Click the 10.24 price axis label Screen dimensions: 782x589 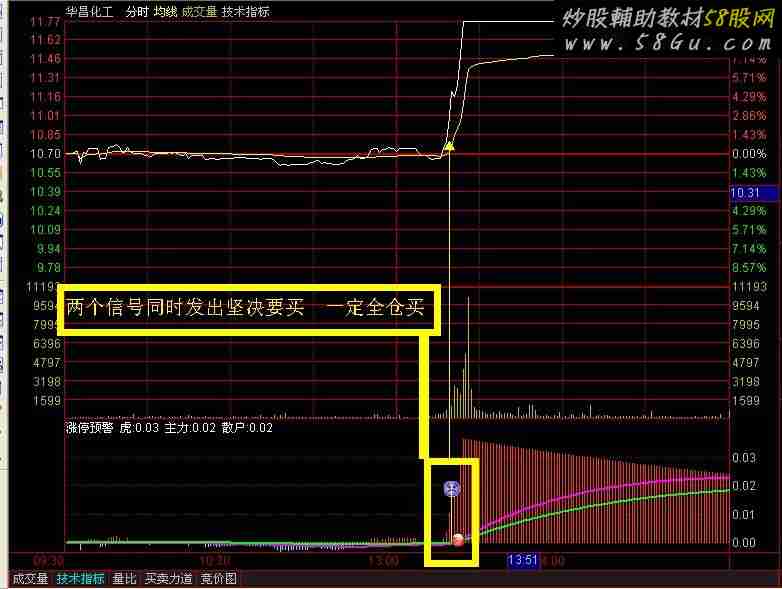coord(45,211)
